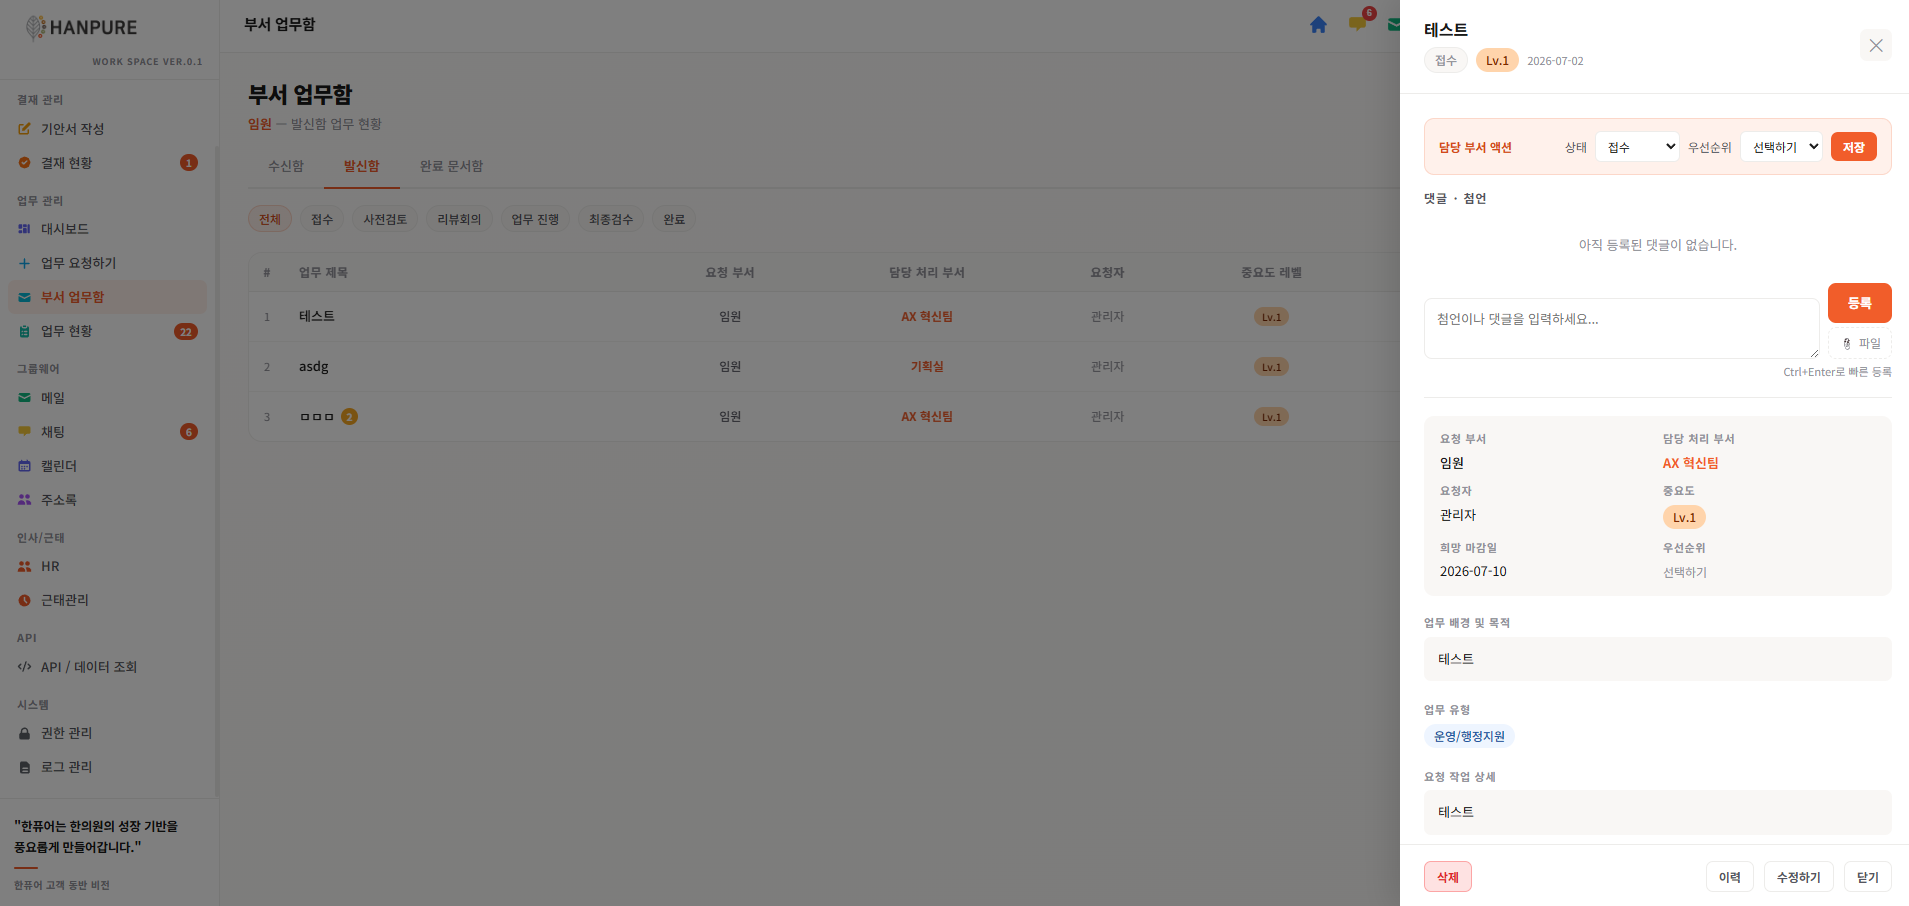Select the 최종검수 filter chip
Viewport: 1909px width, 906px height.
point(611,219)
